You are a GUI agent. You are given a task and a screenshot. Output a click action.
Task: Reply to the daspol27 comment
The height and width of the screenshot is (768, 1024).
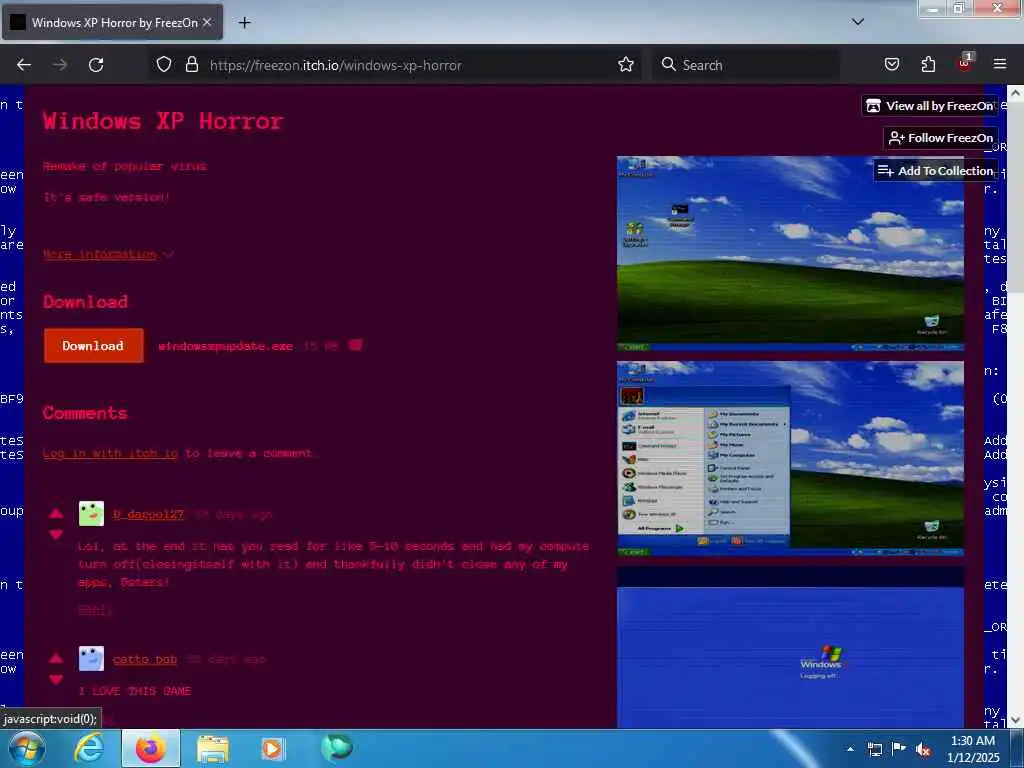click(95, 610)
